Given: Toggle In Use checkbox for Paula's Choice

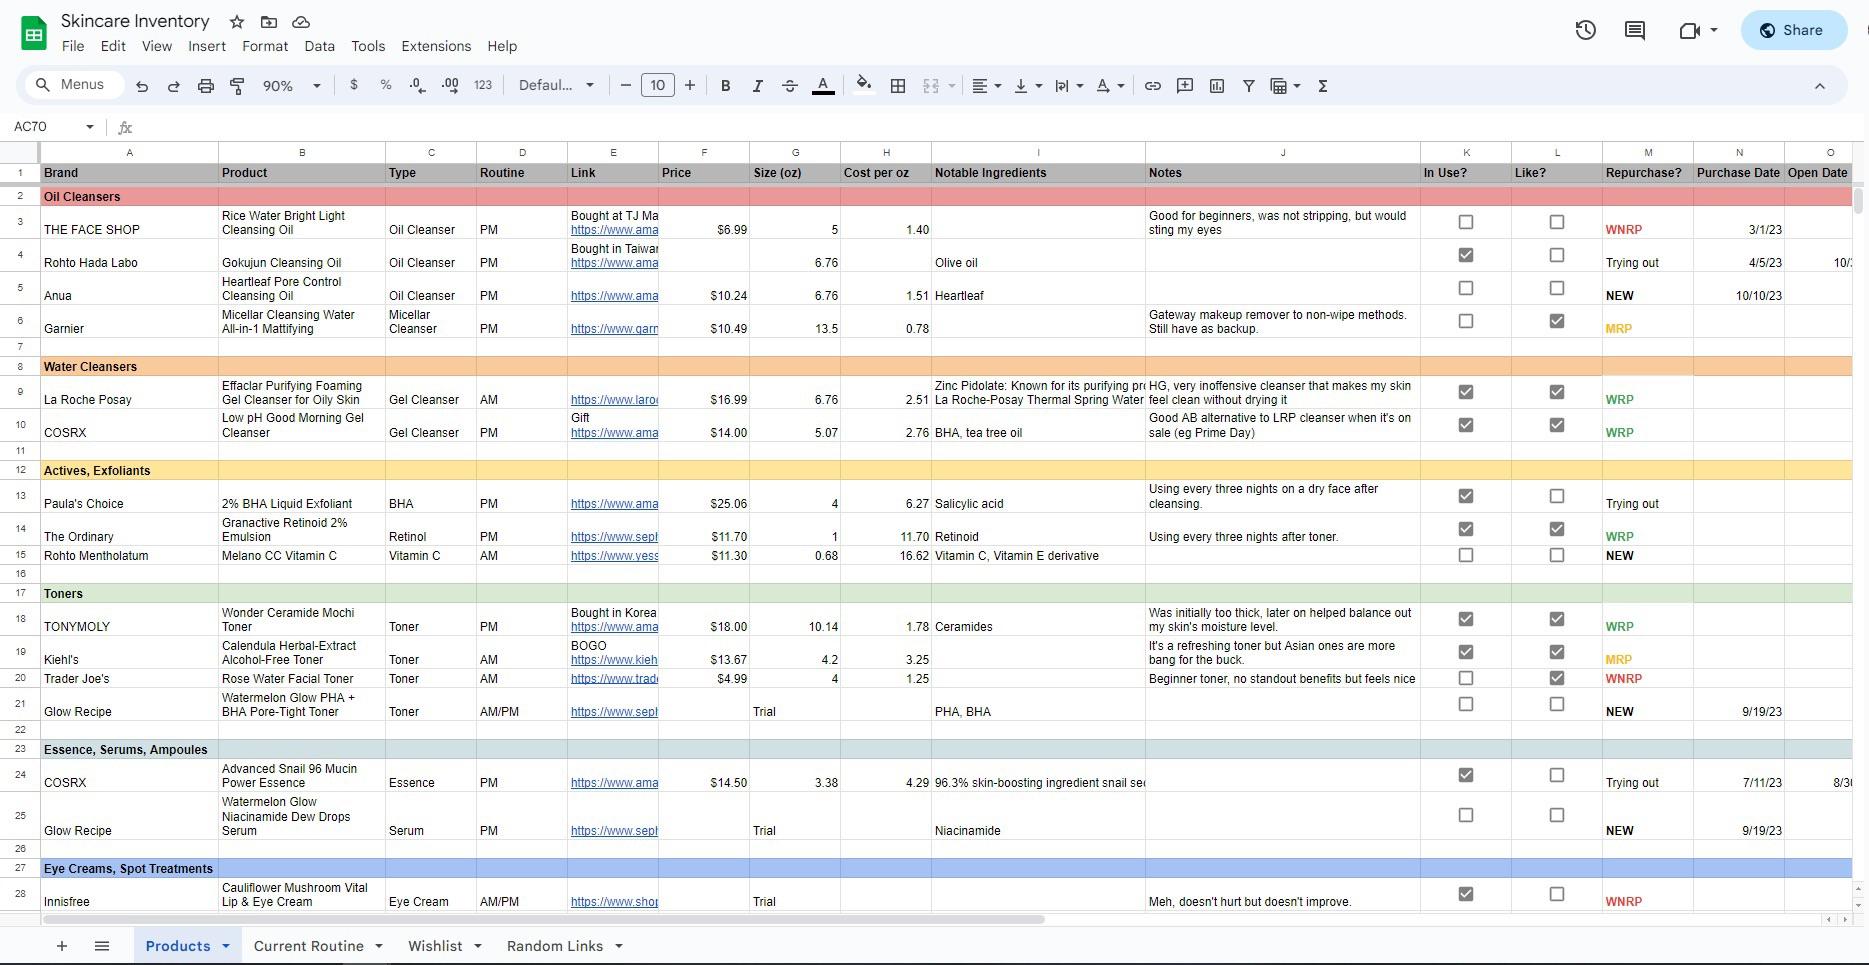Looking at the screenshot, I should pyautogui.click(x=1466, y=496).
